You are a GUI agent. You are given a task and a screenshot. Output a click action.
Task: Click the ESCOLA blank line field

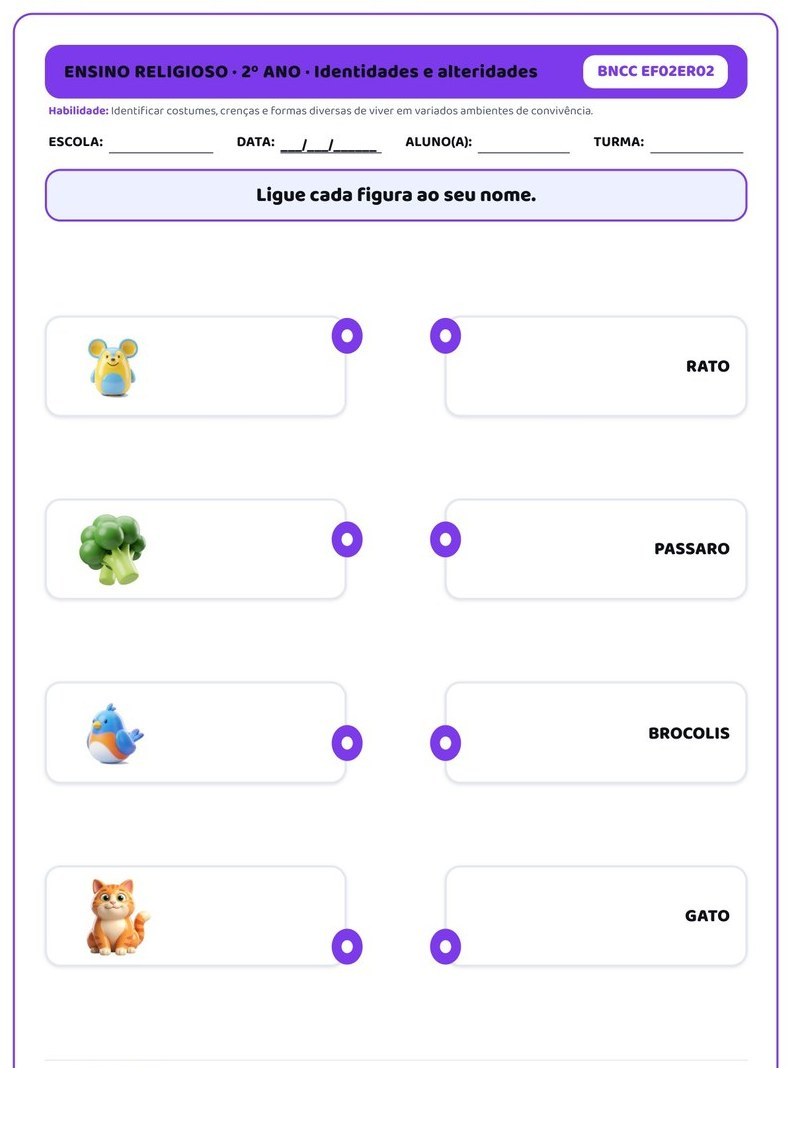coord(161,145)
